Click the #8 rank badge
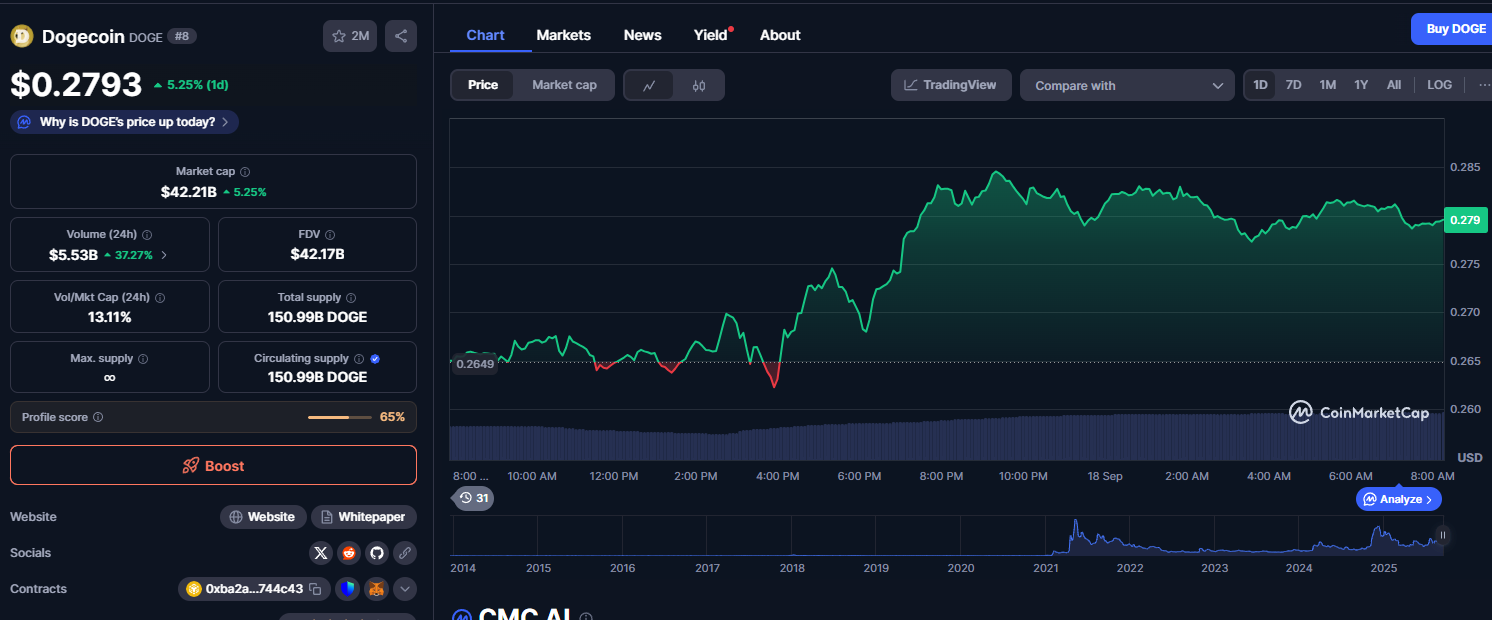This screenshot has width=1492, height=620. (183, 36)
